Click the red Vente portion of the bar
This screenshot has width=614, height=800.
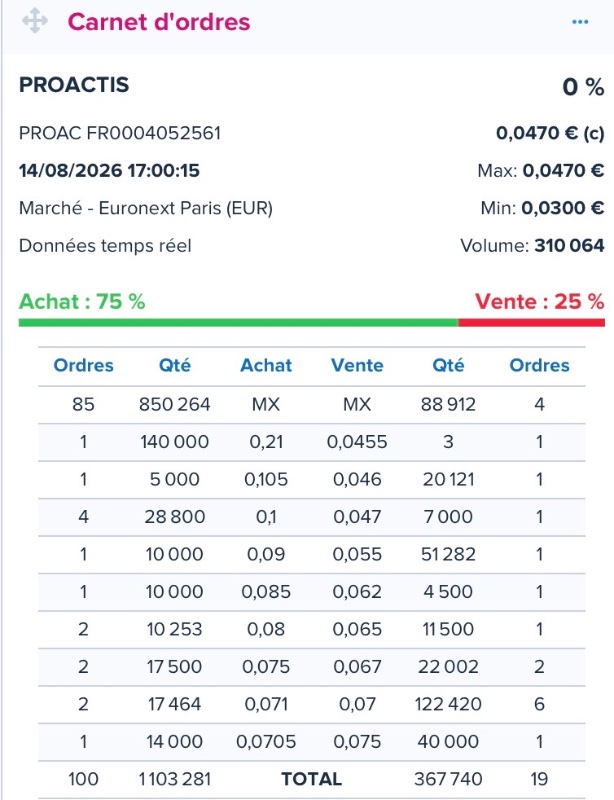[x=531, y=322]
